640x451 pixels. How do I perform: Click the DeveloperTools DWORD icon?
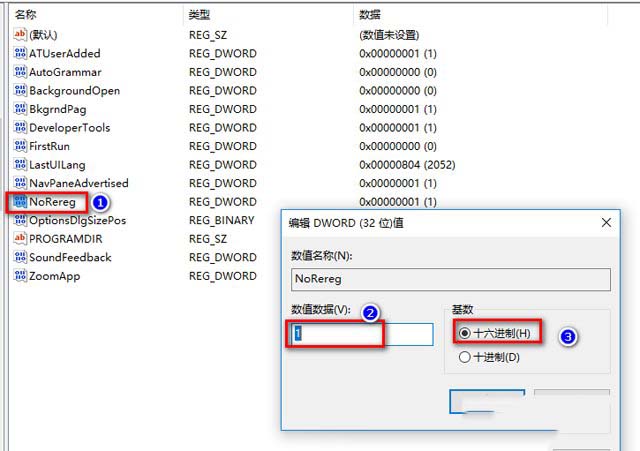pyautogui.click(x=20, y=127)
